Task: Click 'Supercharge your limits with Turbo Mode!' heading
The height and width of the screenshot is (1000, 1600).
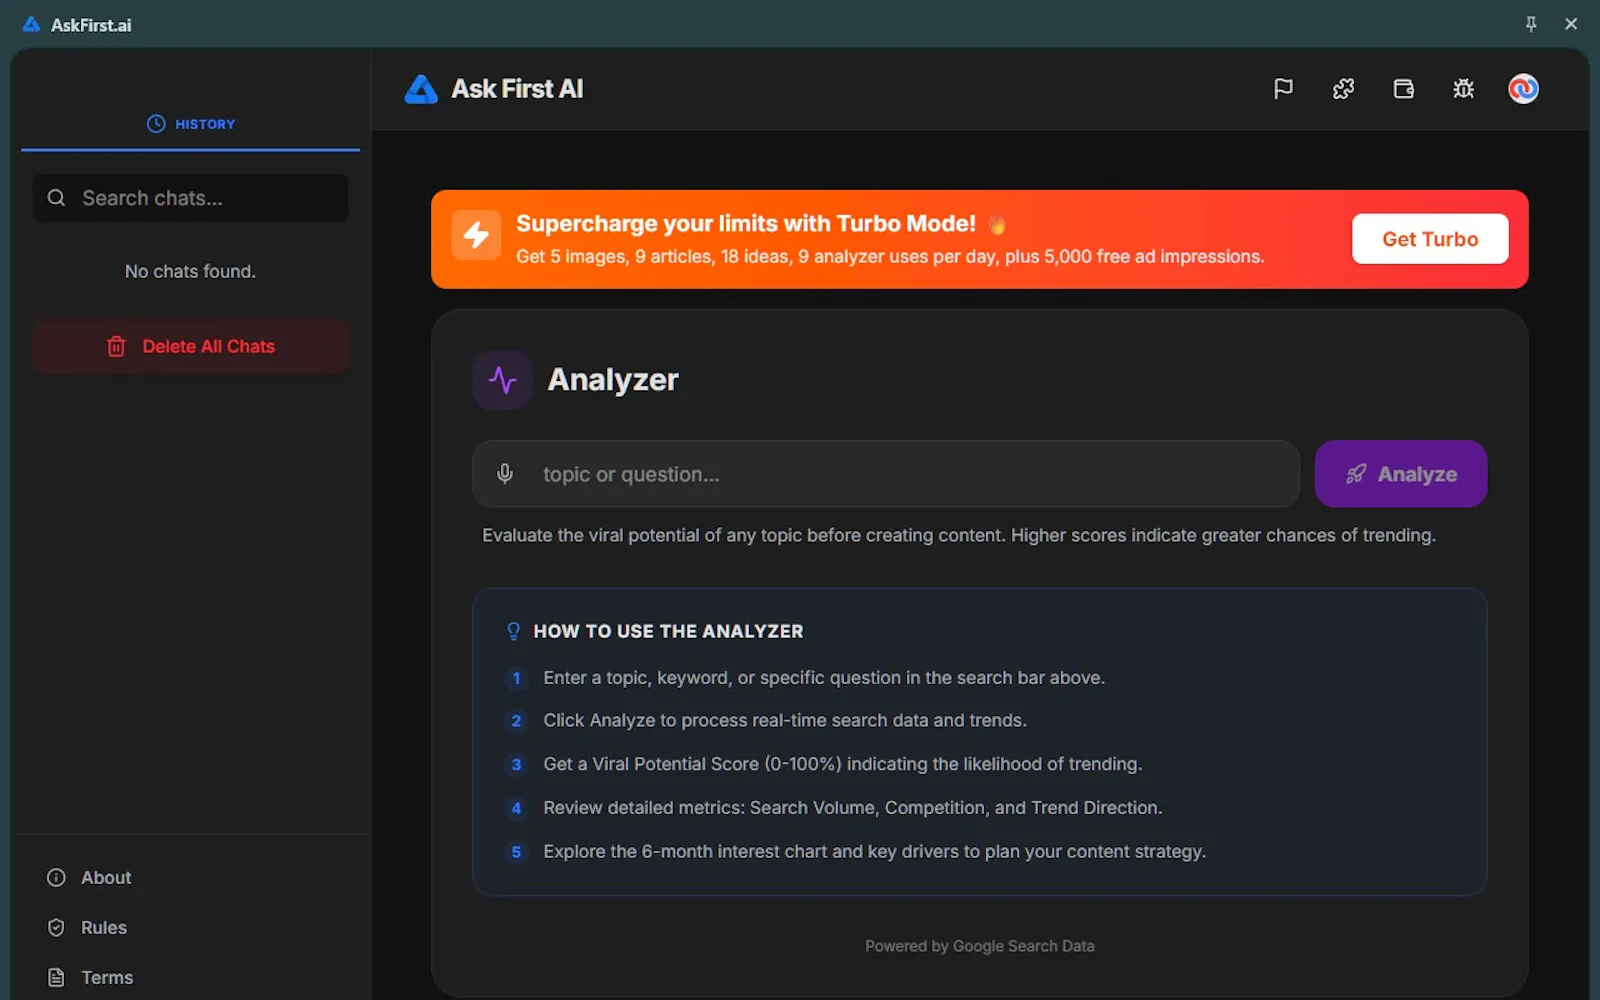Action: pos(746,224)
